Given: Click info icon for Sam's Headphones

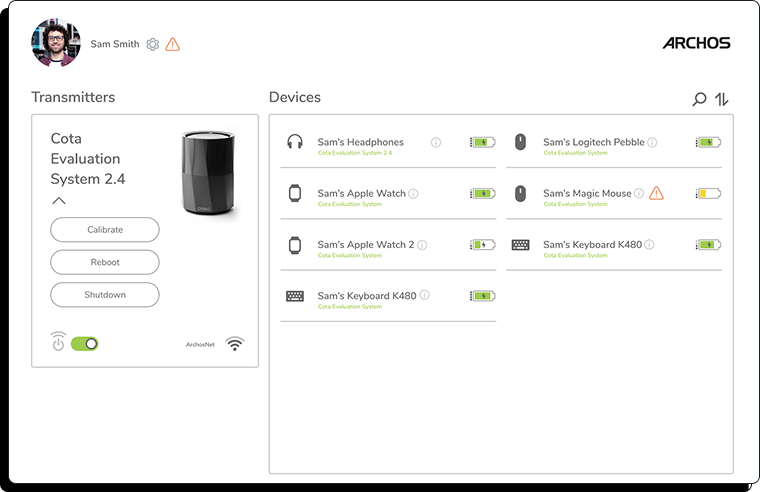Looking at the screenshot, I should point(436,142).
